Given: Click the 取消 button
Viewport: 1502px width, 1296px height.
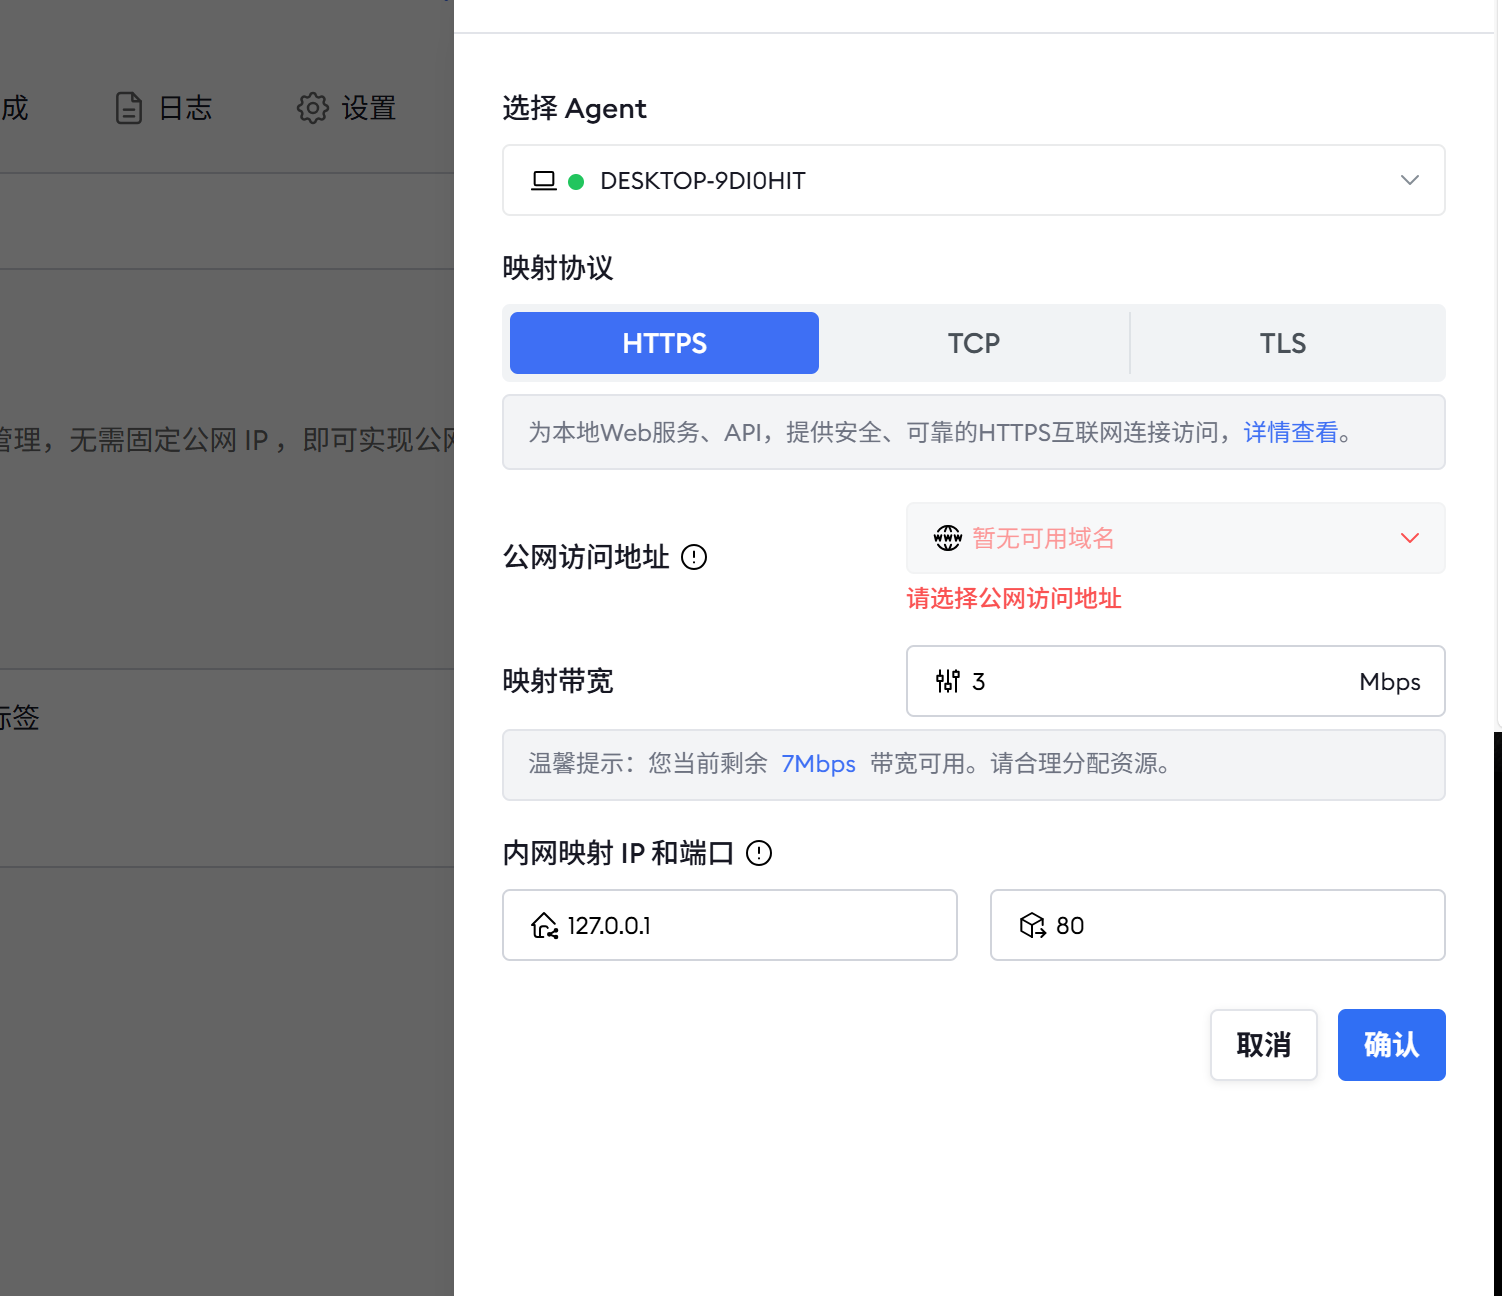Looking at the screenshot, I should pos(1263,1045).
